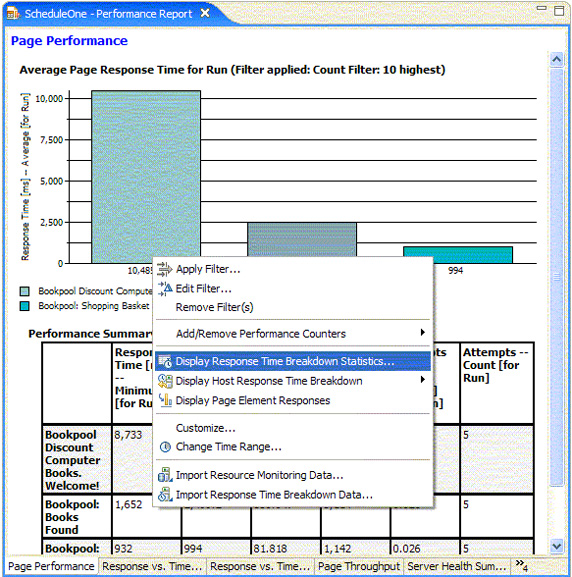Viewport: 572px width, 577px height.
Task: Click the Bookpool: Shopping Basket legend label
Action: [94, 306]
